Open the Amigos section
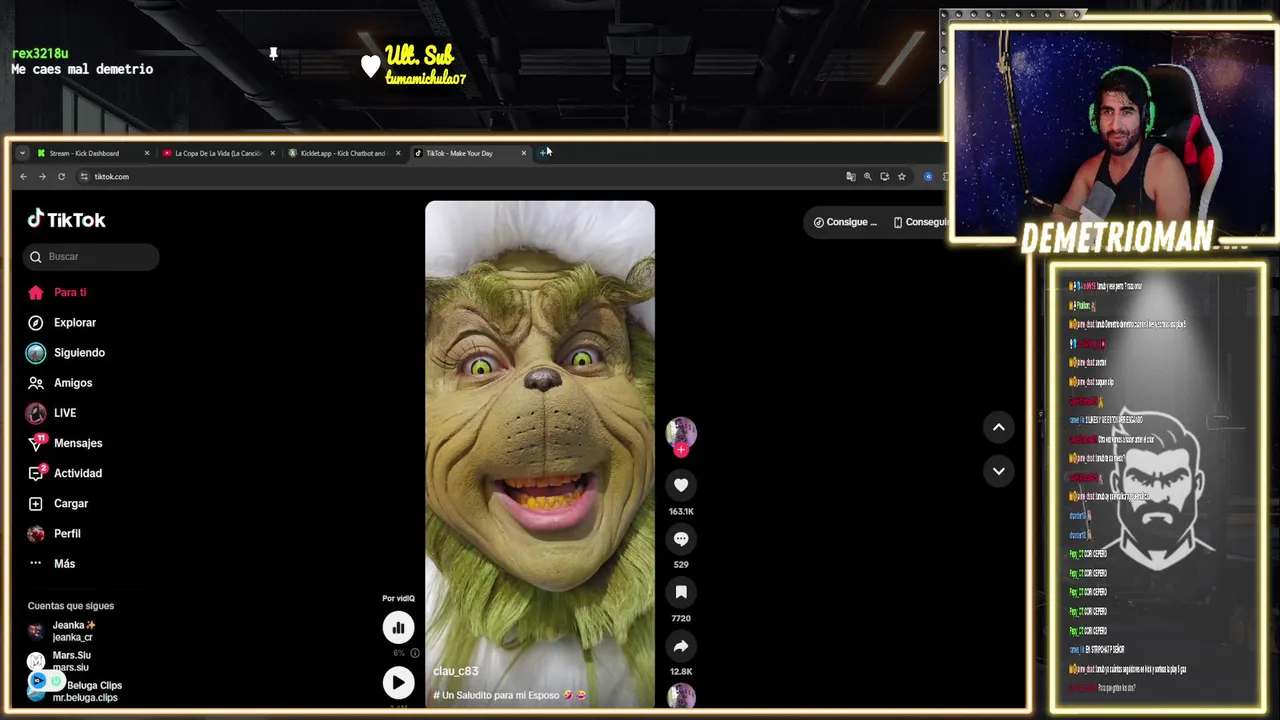The height and width of the screenshot is (720, 1280). (x=60, y=383)
